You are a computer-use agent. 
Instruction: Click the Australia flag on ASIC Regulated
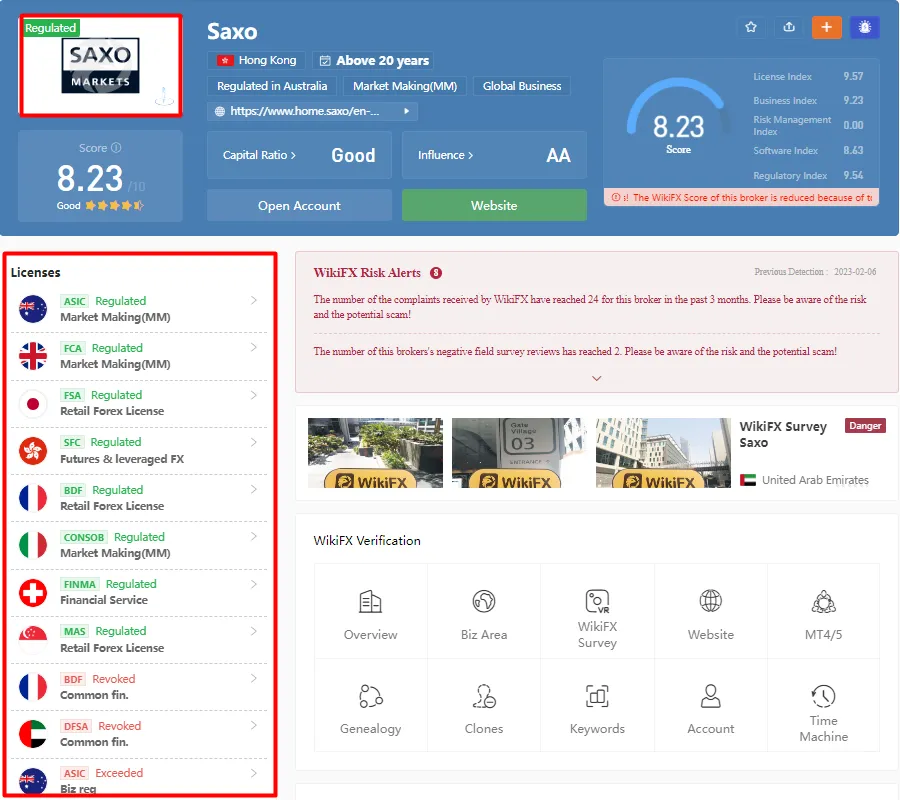[x=33, y=309]
